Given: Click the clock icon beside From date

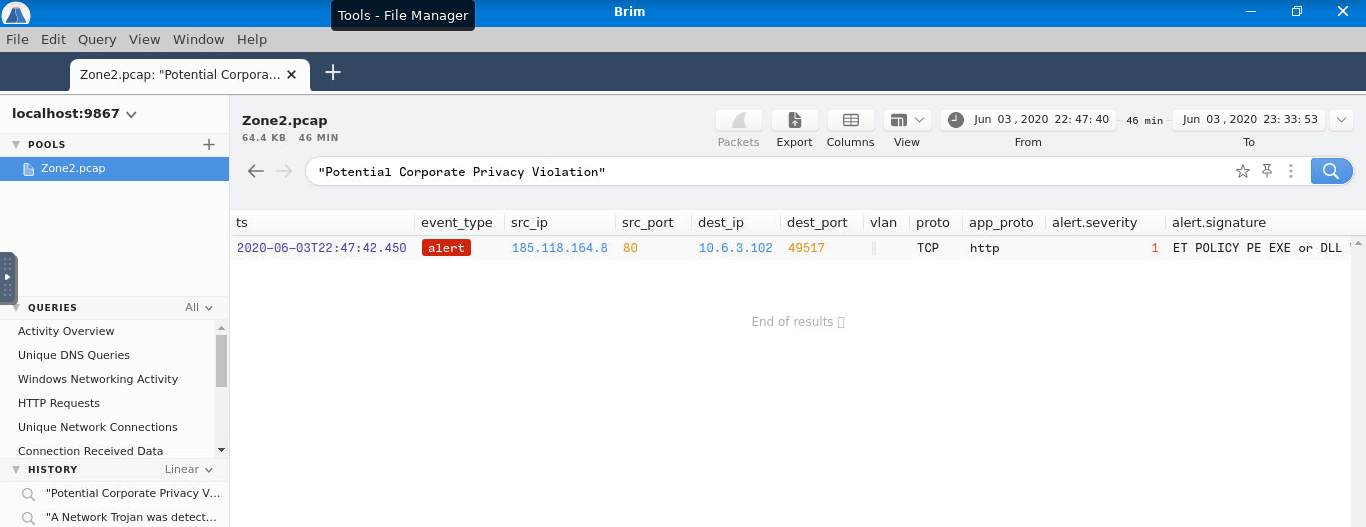Looking at the screenshot, I should 956,120.
